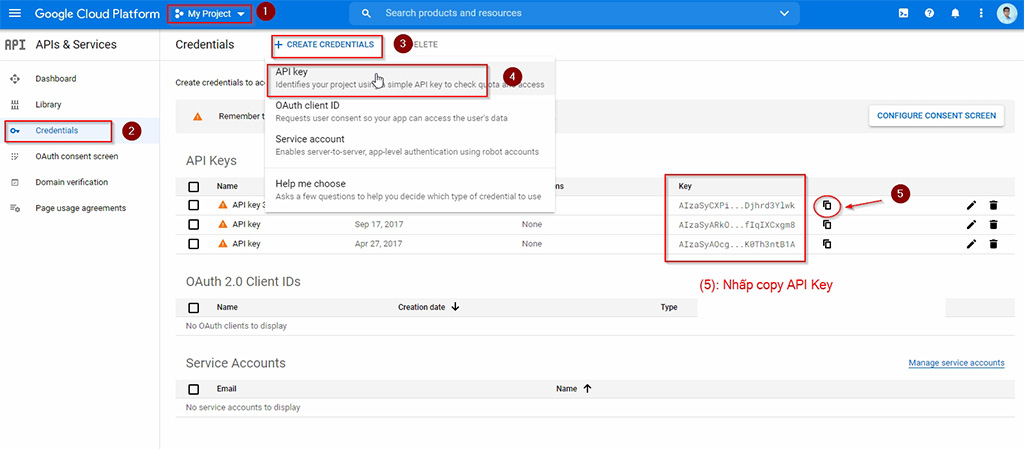Click CONFIGURE CONSENT SCREEN button
Viewport: 1024px width, 449px height.
(x=936, y=116)
